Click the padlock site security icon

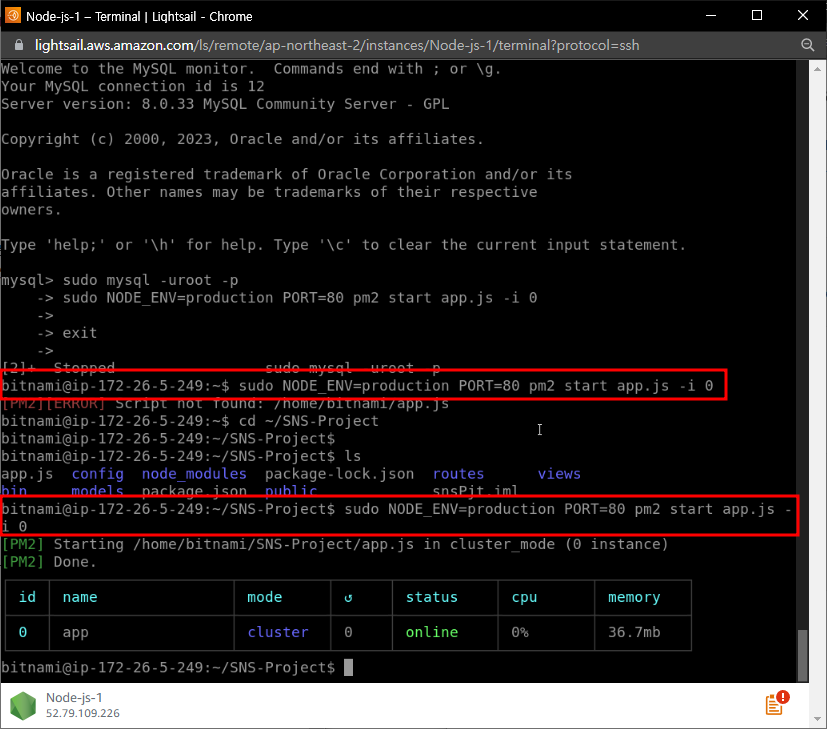point(19,45)
